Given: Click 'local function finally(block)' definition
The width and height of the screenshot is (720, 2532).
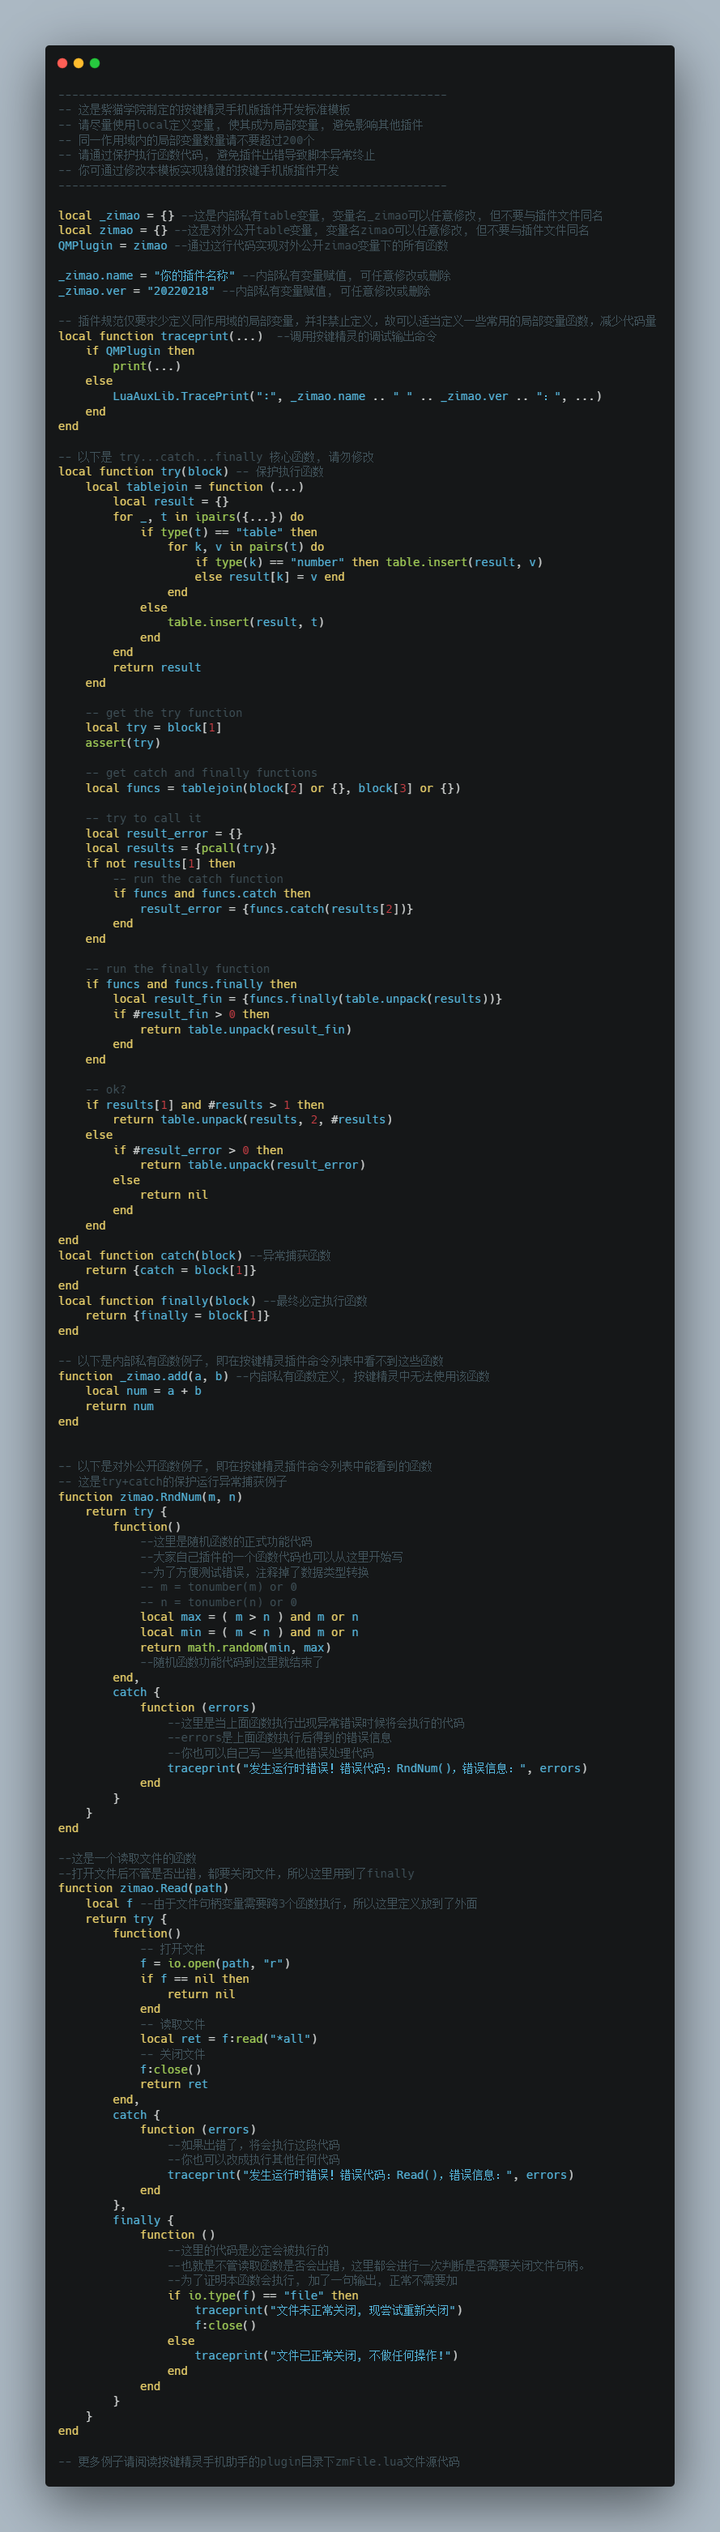Looking at the screenshot, I should pos(157,1301).
